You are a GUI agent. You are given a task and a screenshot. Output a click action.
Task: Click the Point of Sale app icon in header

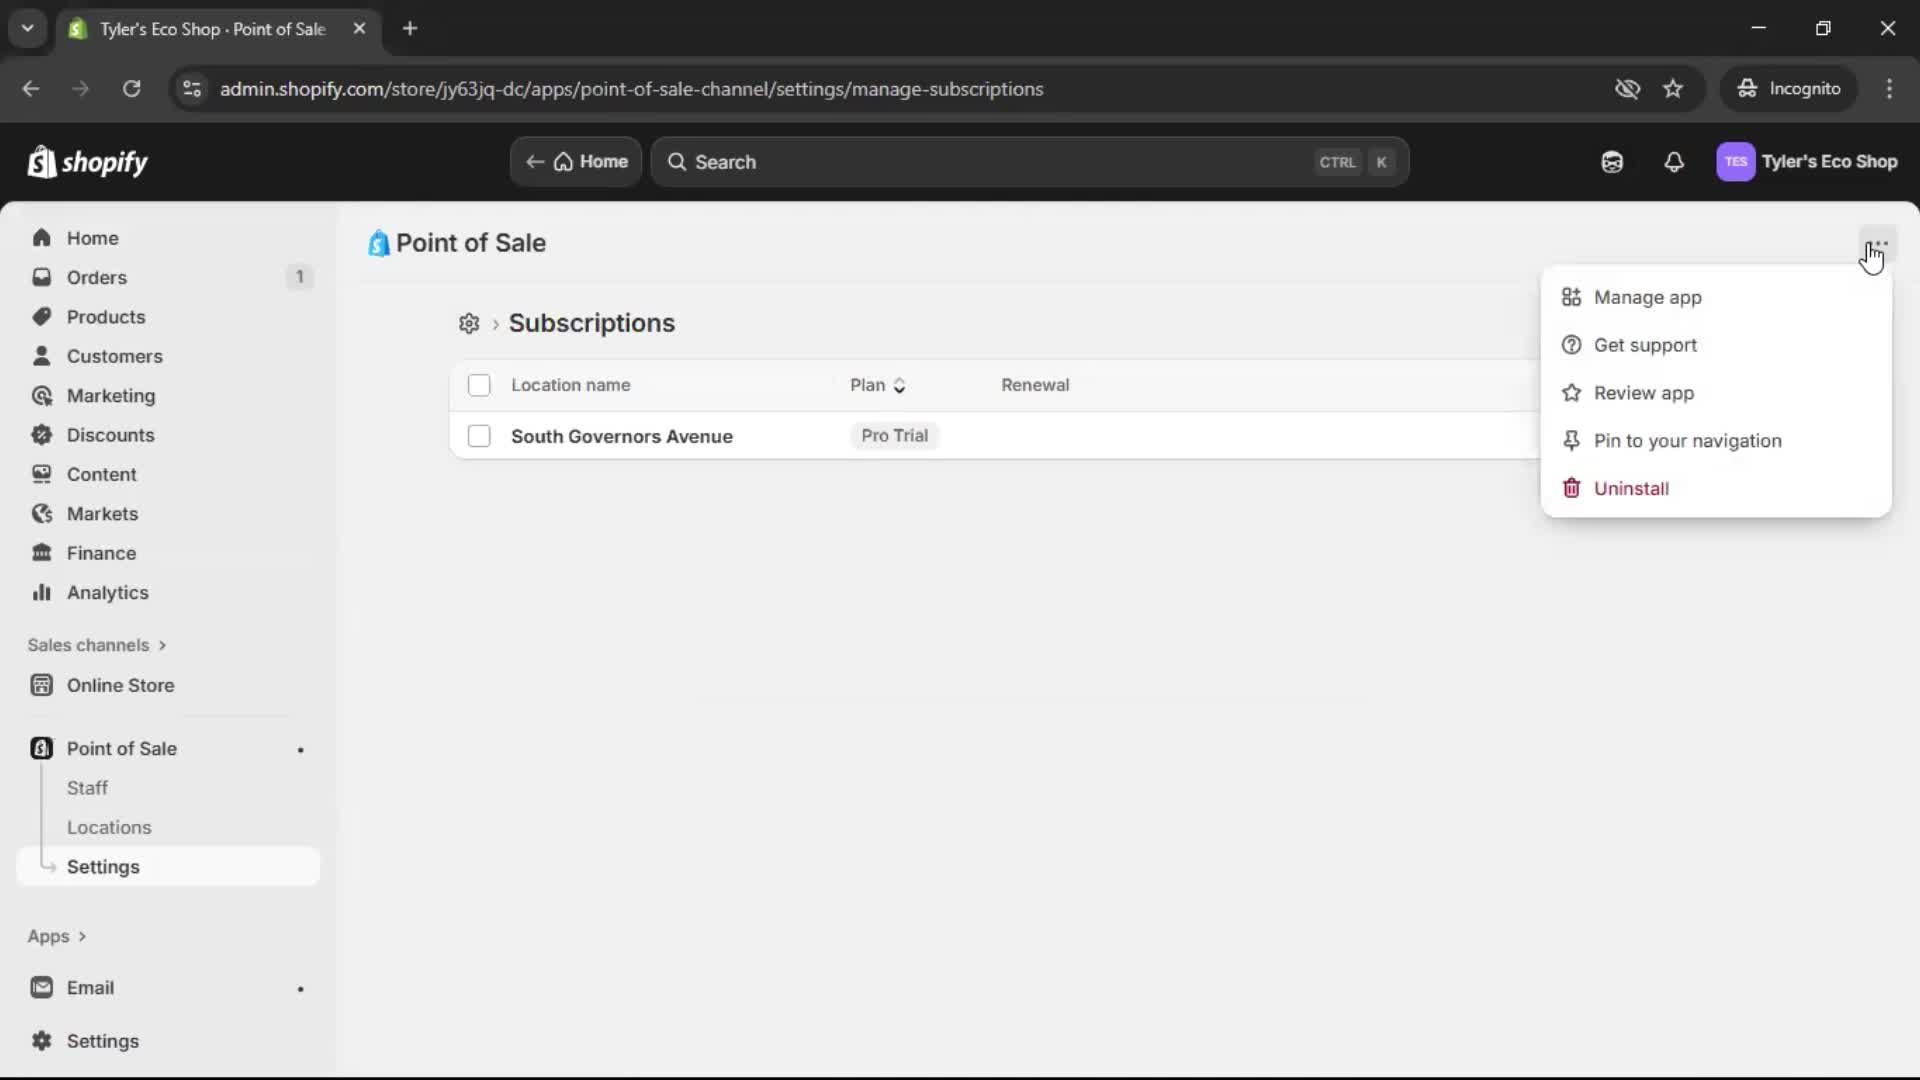coord(378,243)
